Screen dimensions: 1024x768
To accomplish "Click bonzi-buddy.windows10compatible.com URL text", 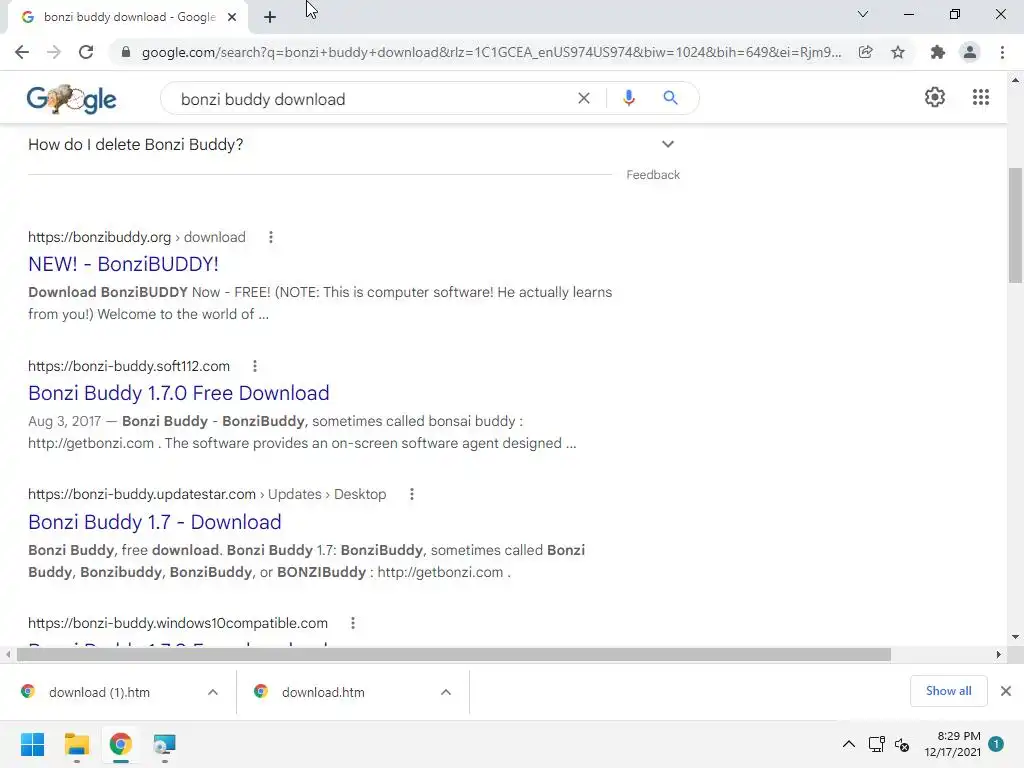I will tap(178, 623).
